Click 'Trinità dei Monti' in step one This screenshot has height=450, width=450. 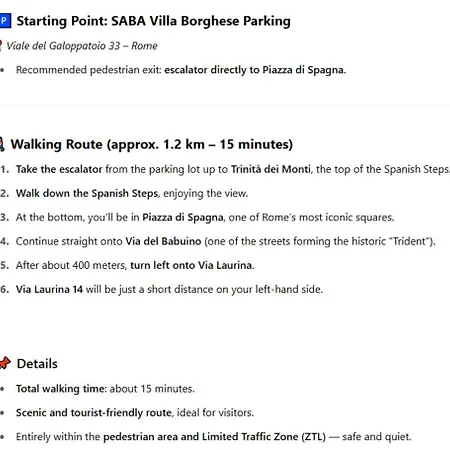click(x=271, y=169)
